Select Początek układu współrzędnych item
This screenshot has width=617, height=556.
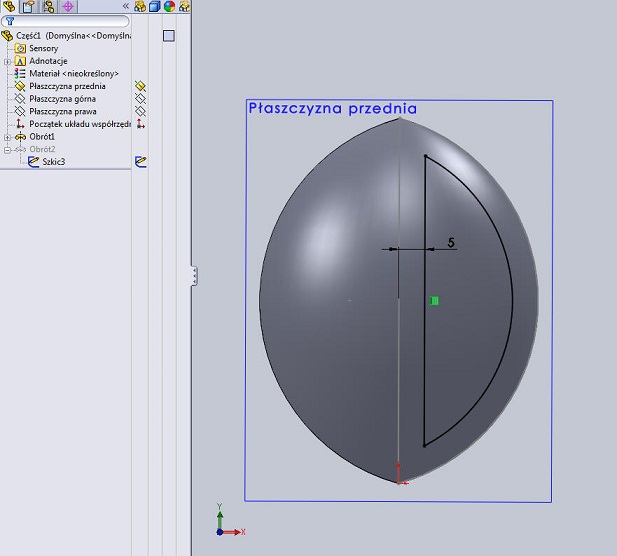click(x=80, y=124)
